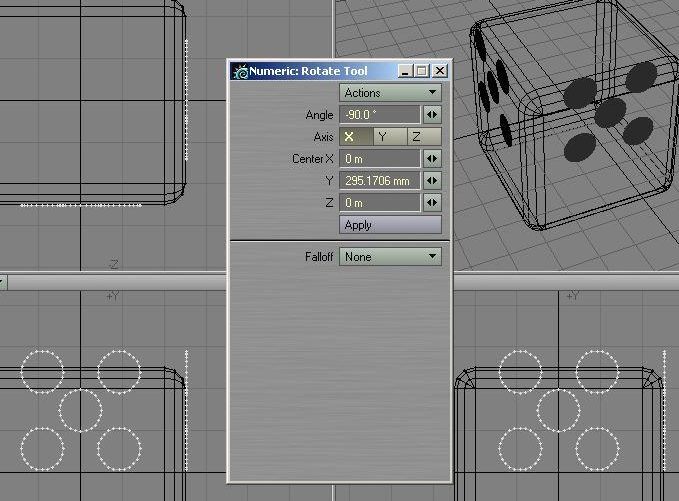Click the Center Z arrow stepper
Viewport: 679px width, 501px height.
[432, 203]
